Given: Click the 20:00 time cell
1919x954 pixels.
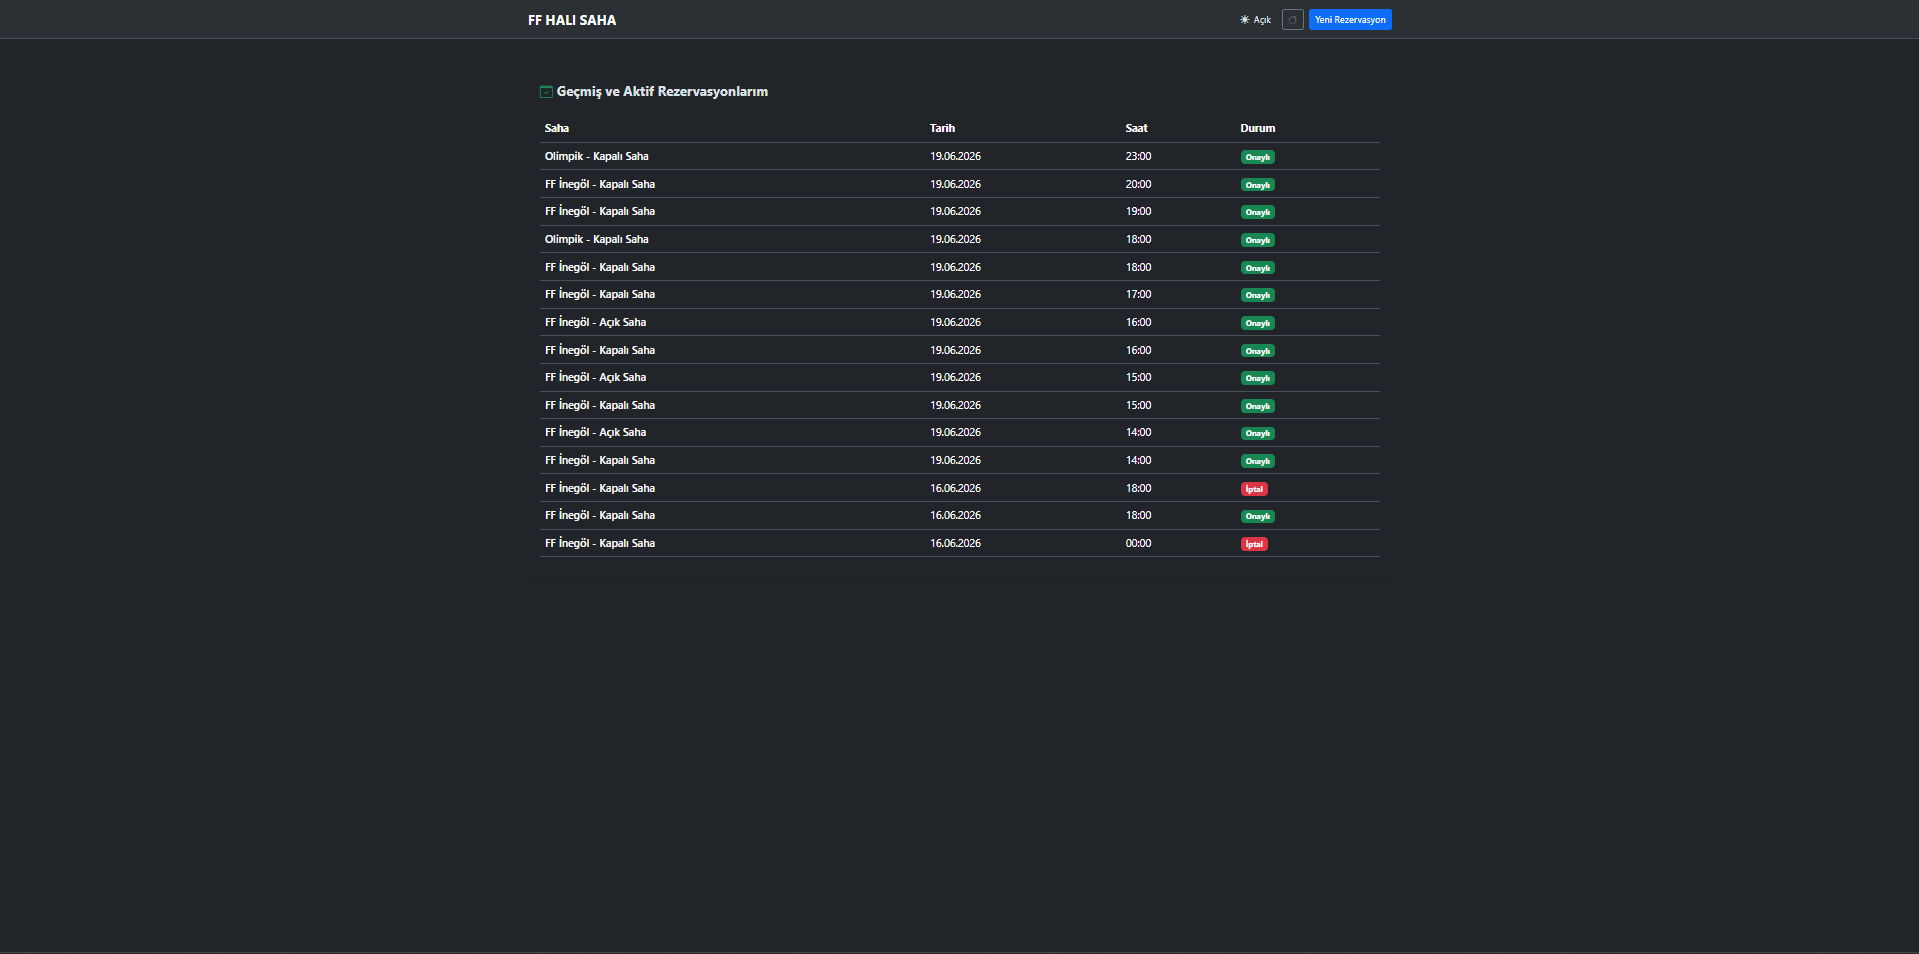Looking at the screenshot, I should tap(1138, 184).
